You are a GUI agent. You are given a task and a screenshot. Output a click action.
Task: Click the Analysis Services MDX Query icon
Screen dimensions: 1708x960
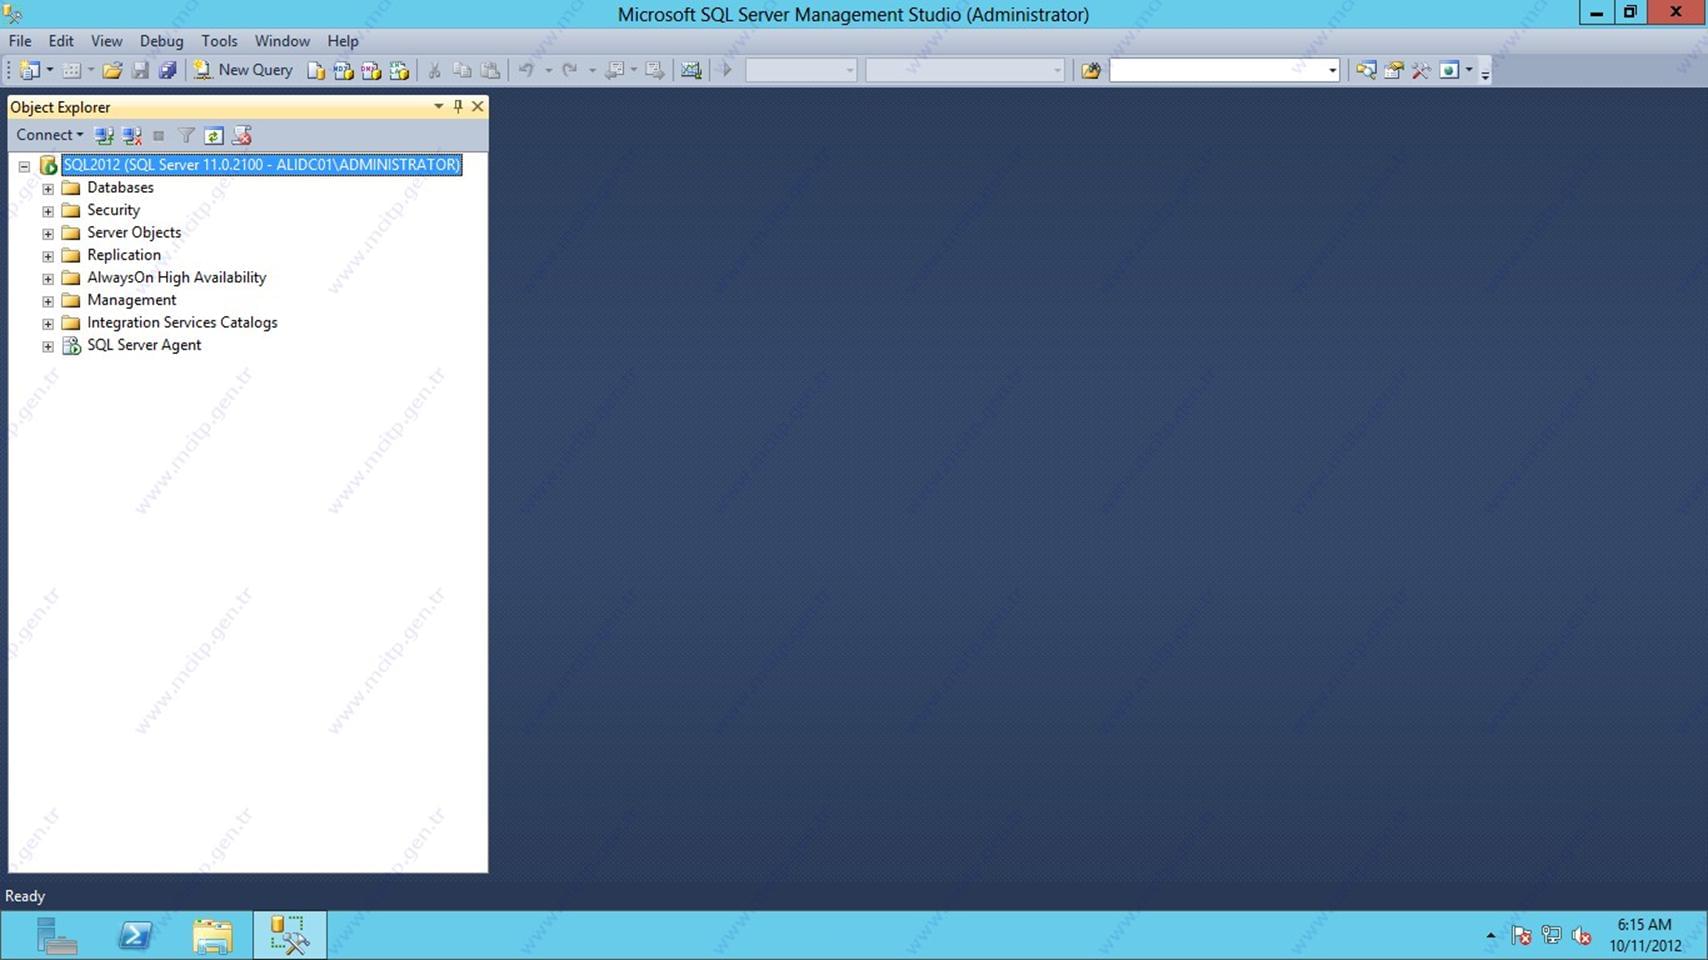pos(343,70)
